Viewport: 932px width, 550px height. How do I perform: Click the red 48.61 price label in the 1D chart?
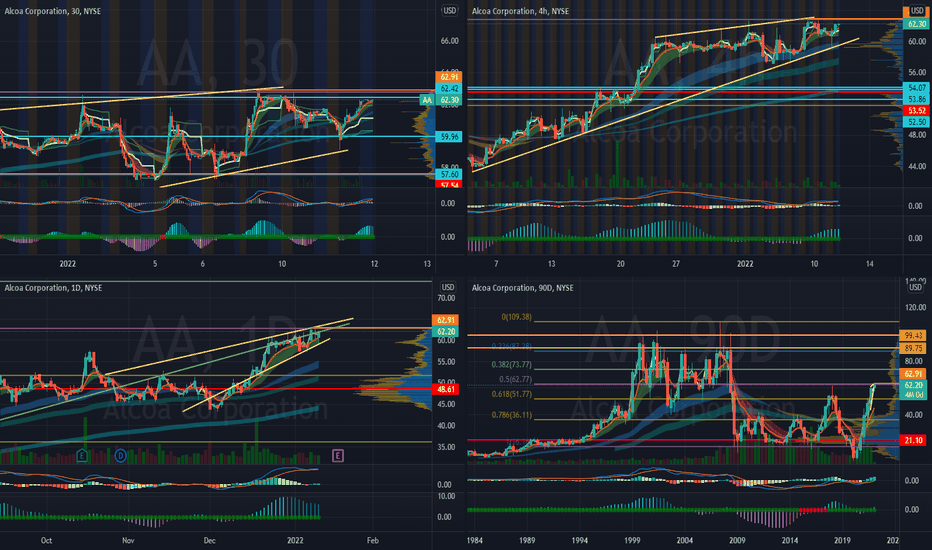click(x=445, y=389)
